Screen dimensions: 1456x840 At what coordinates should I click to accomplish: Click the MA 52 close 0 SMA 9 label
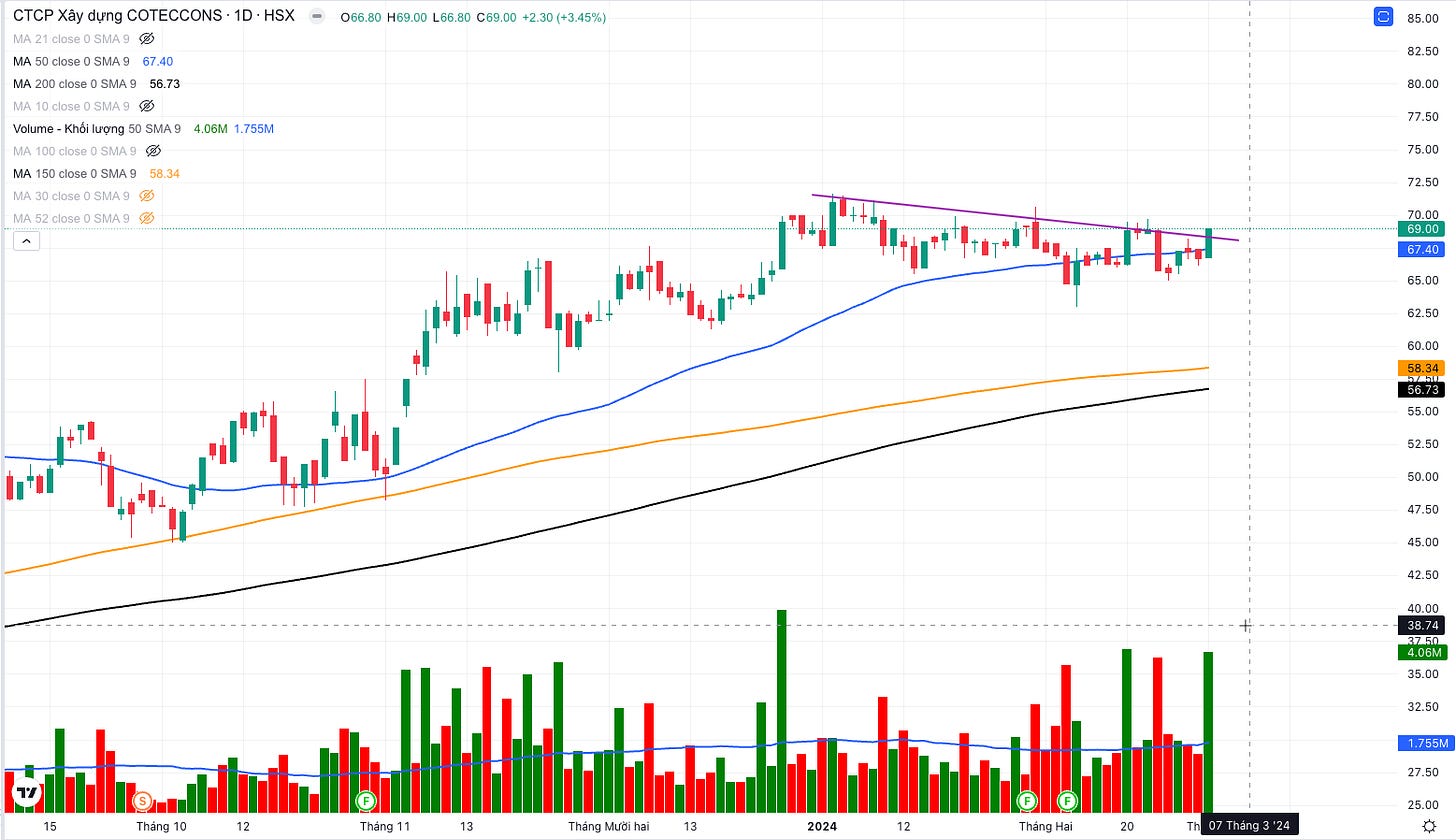(x=71, y=218)
